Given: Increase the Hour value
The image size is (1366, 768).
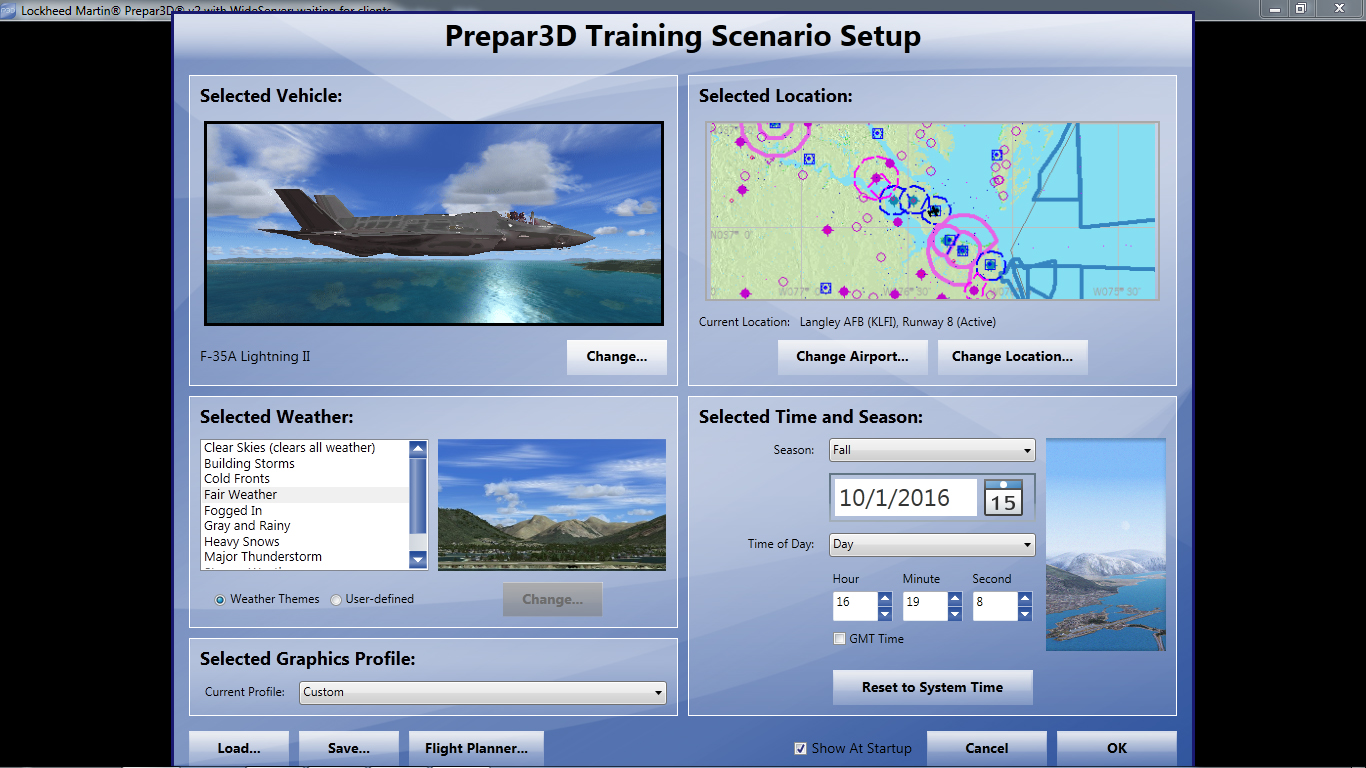Looking at the screenshot, I should (x=885, y=599).
